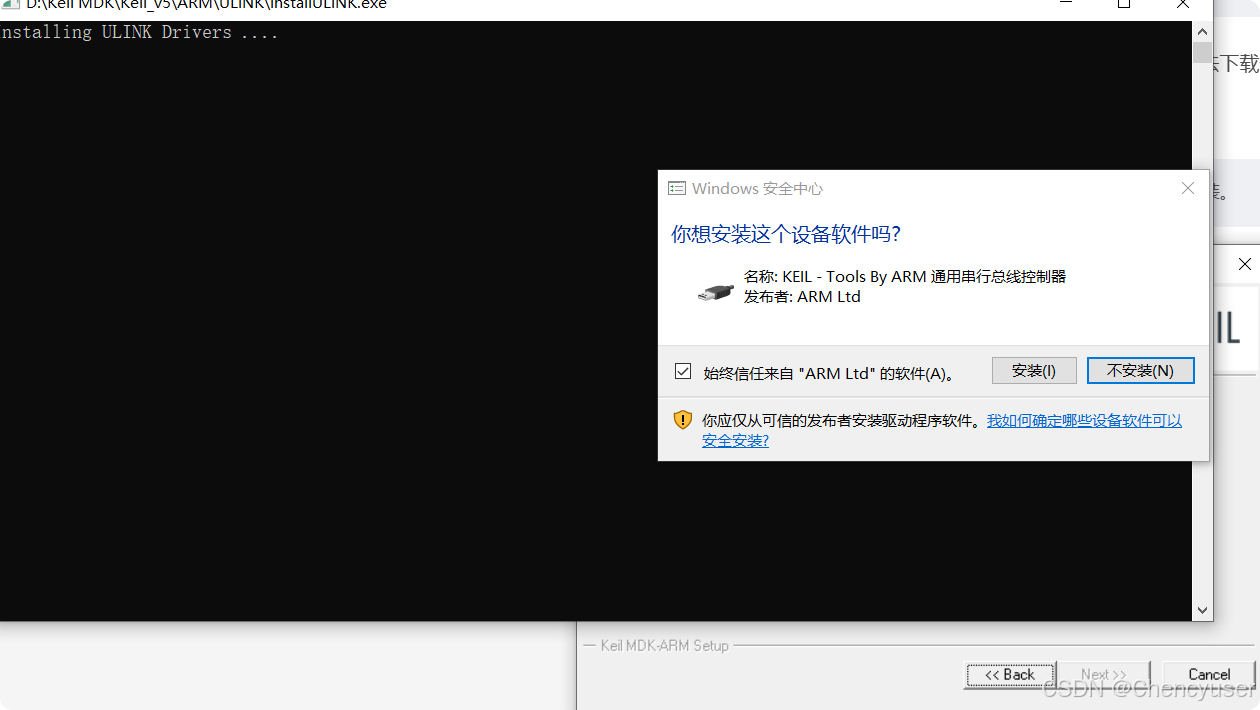1260x710 pixels.
Task: Click the console scrollbar down arrow
Action: [1202, 610]
